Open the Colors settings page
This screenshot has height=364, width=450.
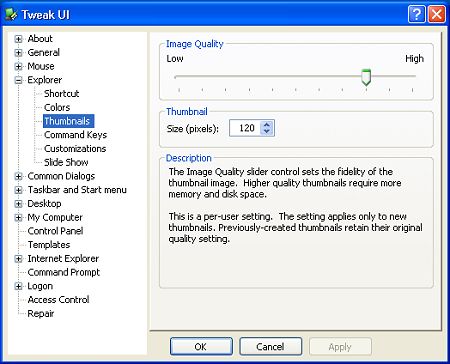click(x=57, y=107)
